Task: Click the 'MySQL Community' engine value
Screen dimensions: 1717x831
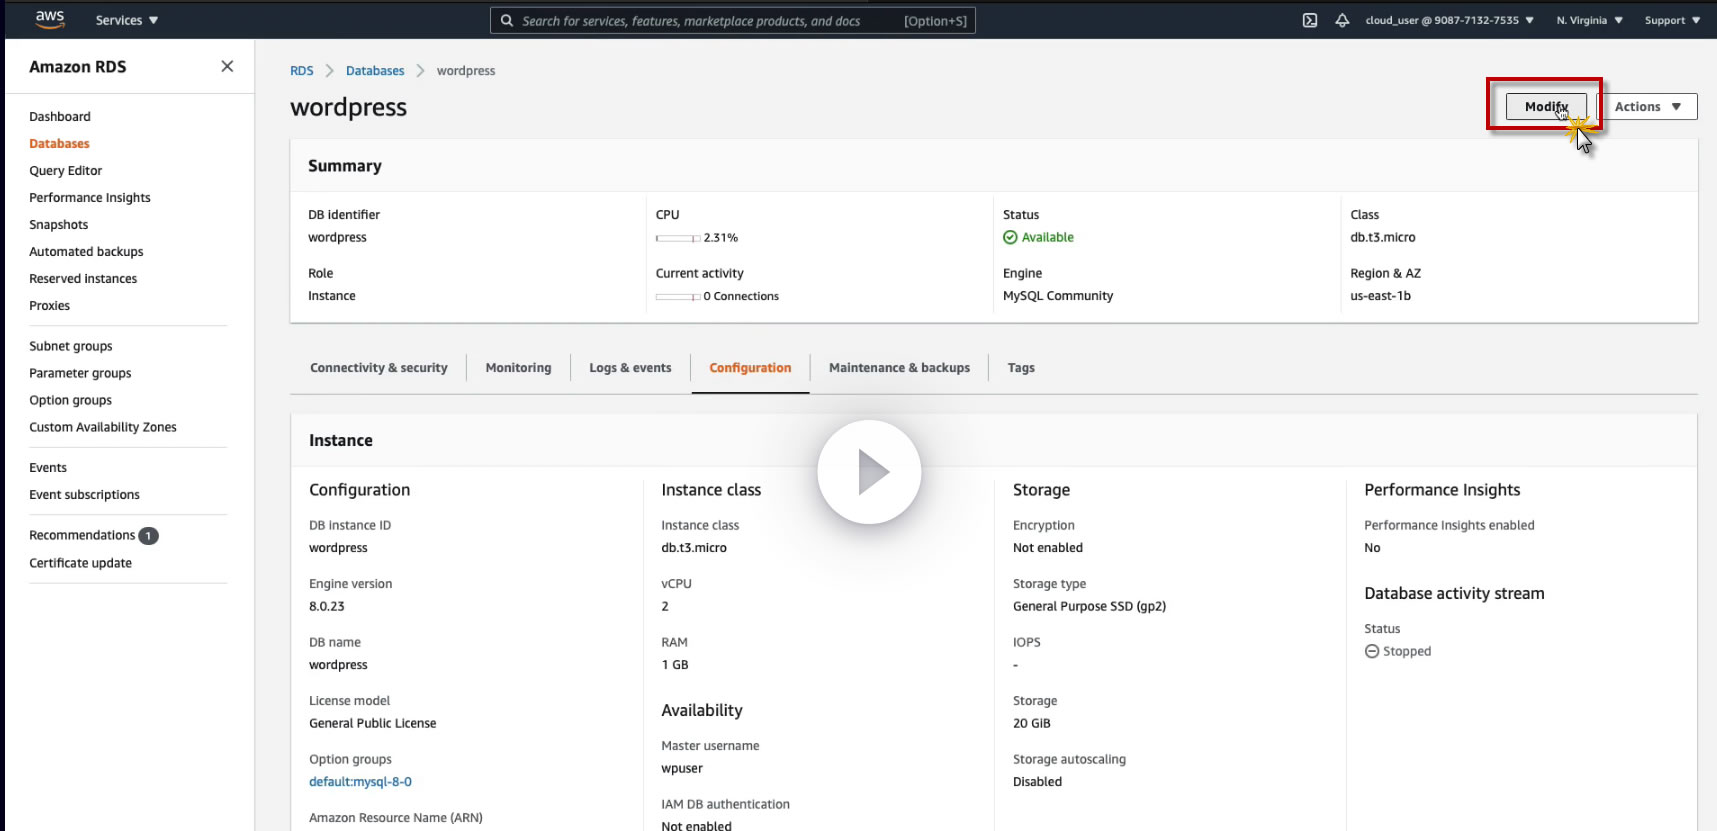Action: [1058, 296]
